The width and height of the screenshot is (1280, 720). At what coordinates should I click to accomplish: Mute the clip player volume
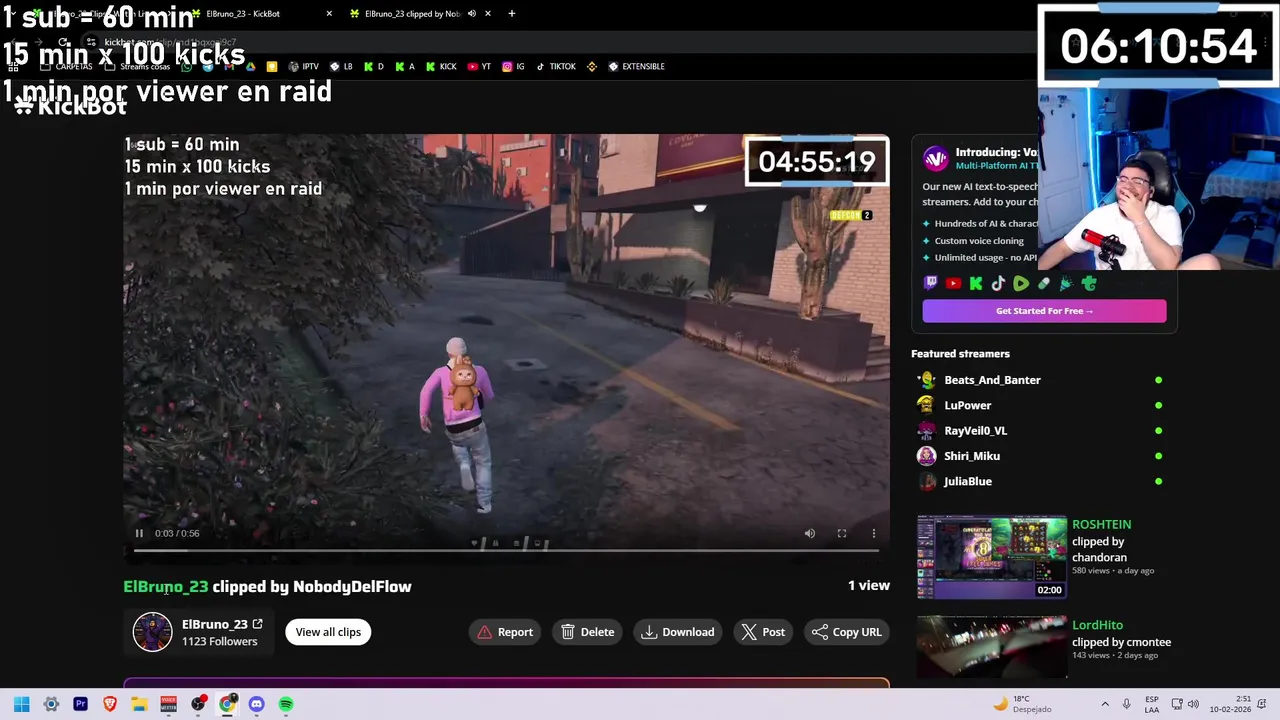tap(810, 533)
